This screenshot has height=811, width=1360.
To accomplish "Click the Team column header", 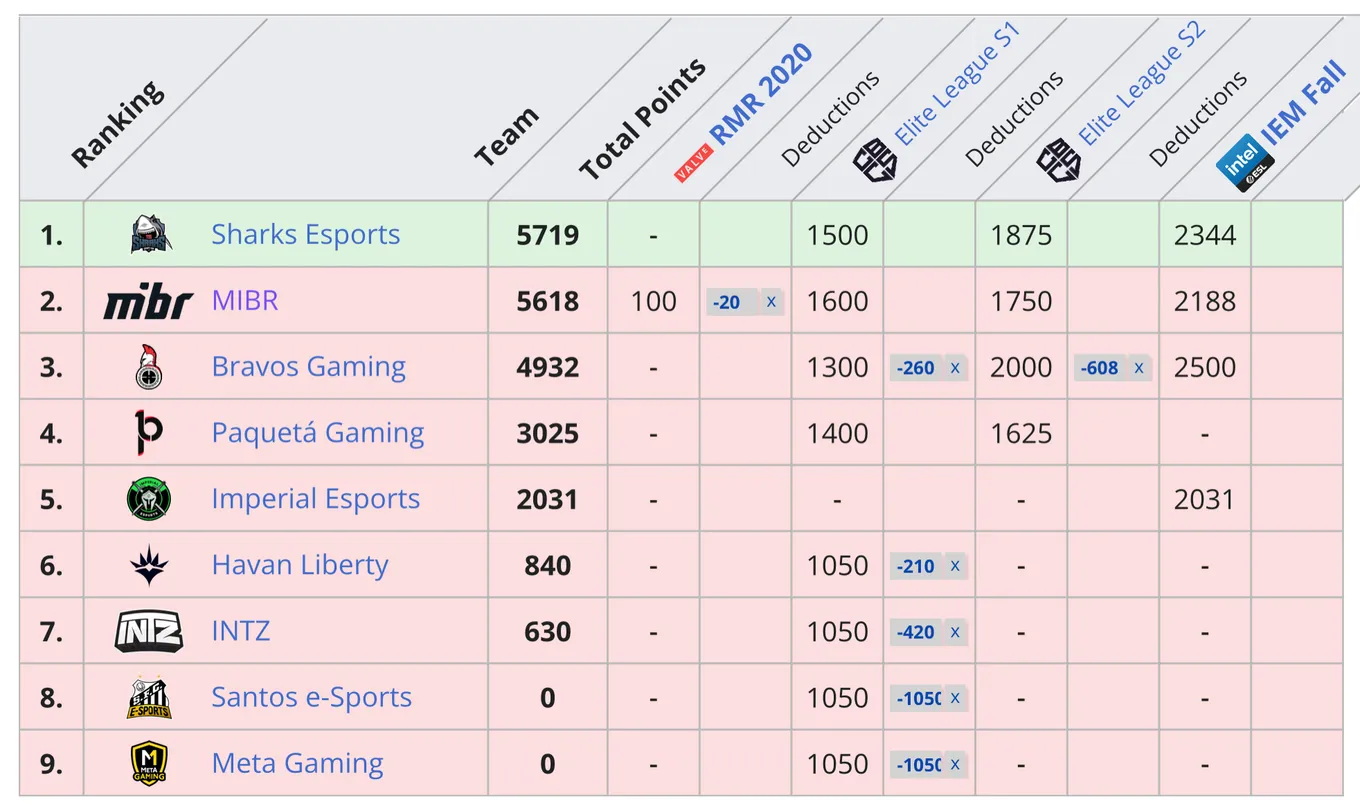I will tap(506, 137).
